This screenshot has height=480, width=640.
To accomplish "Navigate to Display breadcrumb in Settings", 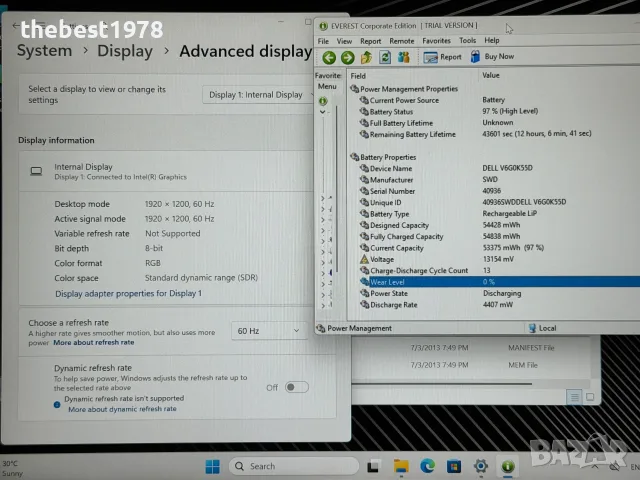I will [125, 51].
